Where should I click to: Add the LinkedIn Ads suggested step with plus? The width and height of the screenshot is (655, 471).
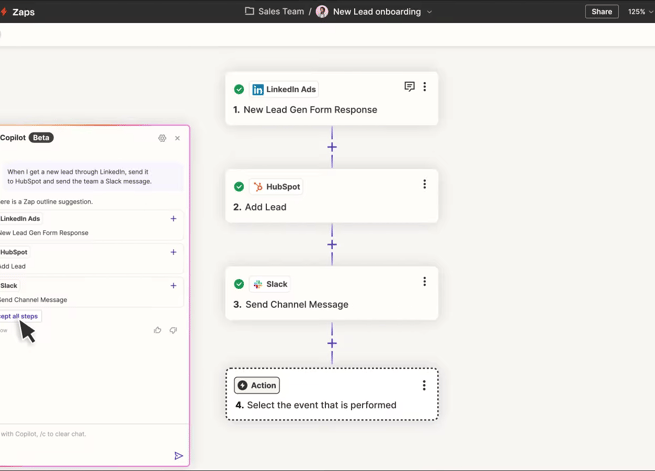coord(173,219)
